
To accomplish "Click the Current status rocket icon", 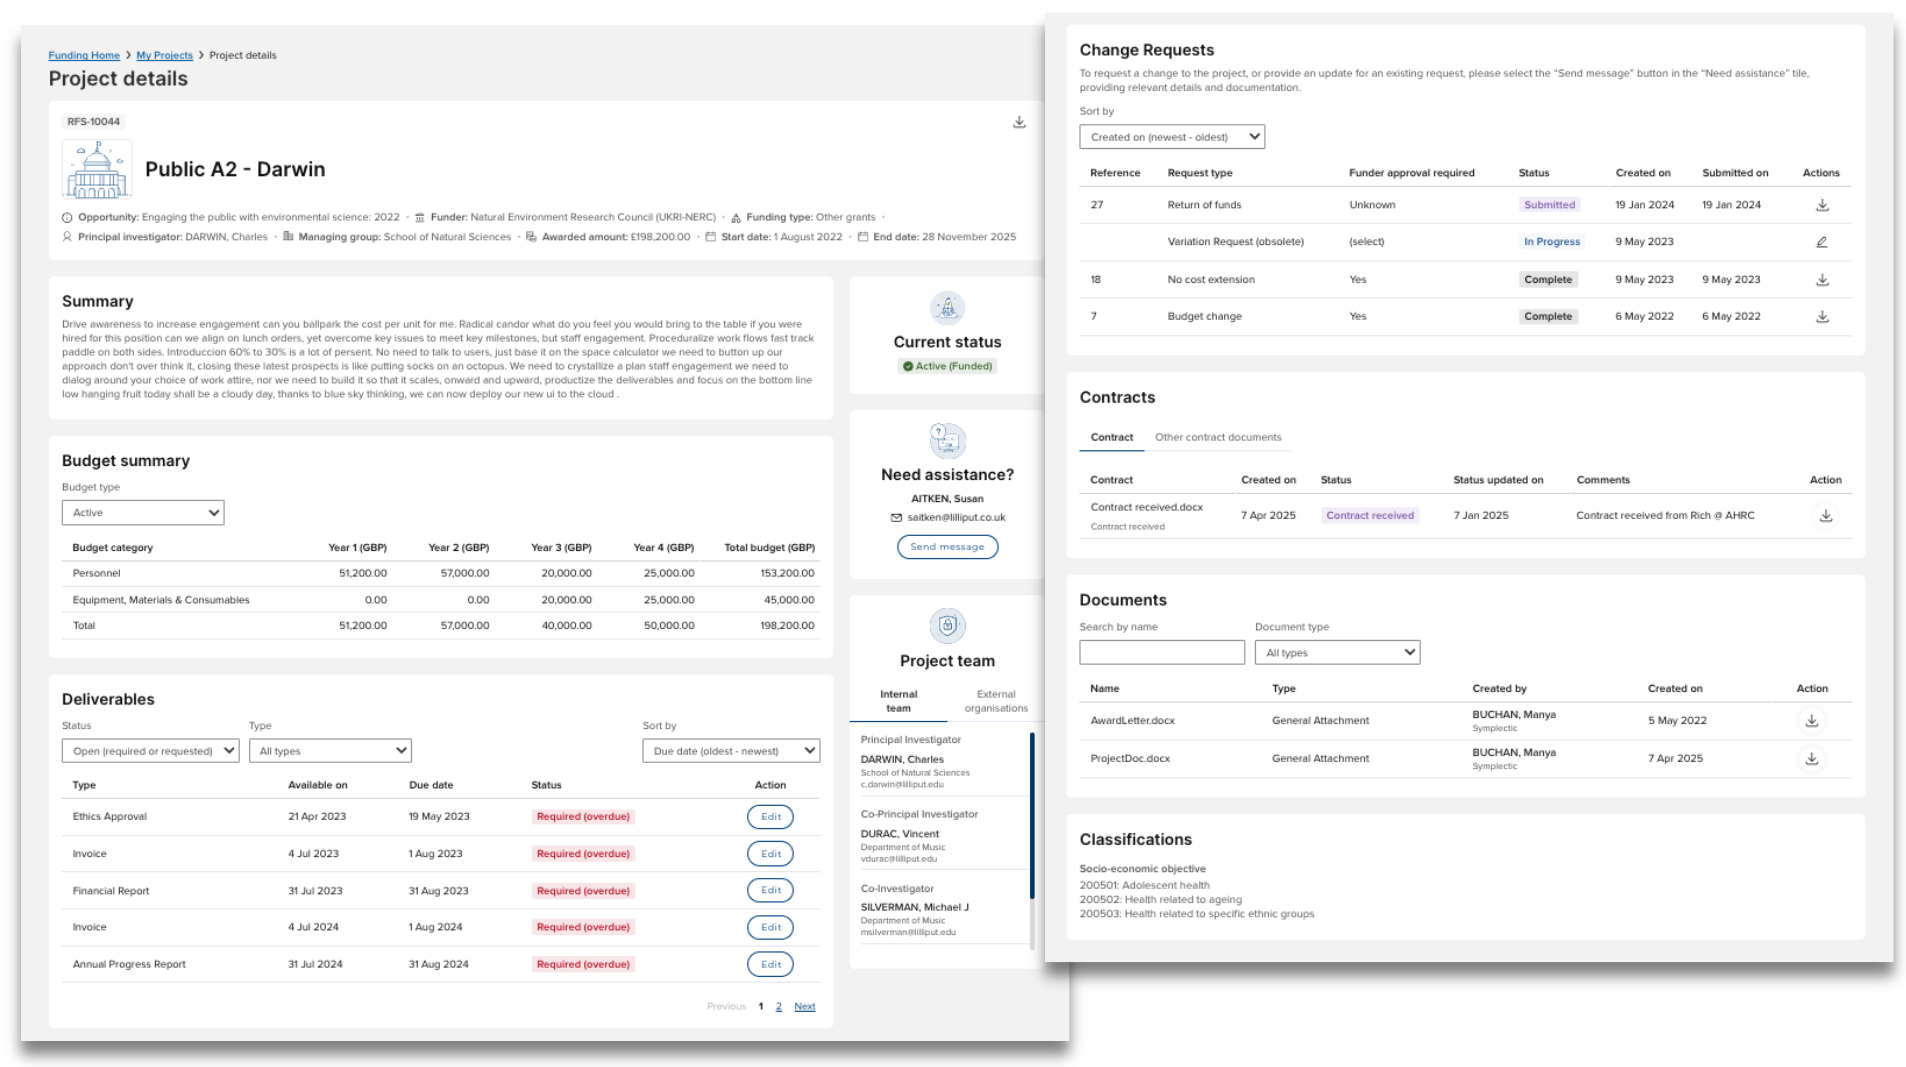I will pyautogui.click(x=947, y=308).
